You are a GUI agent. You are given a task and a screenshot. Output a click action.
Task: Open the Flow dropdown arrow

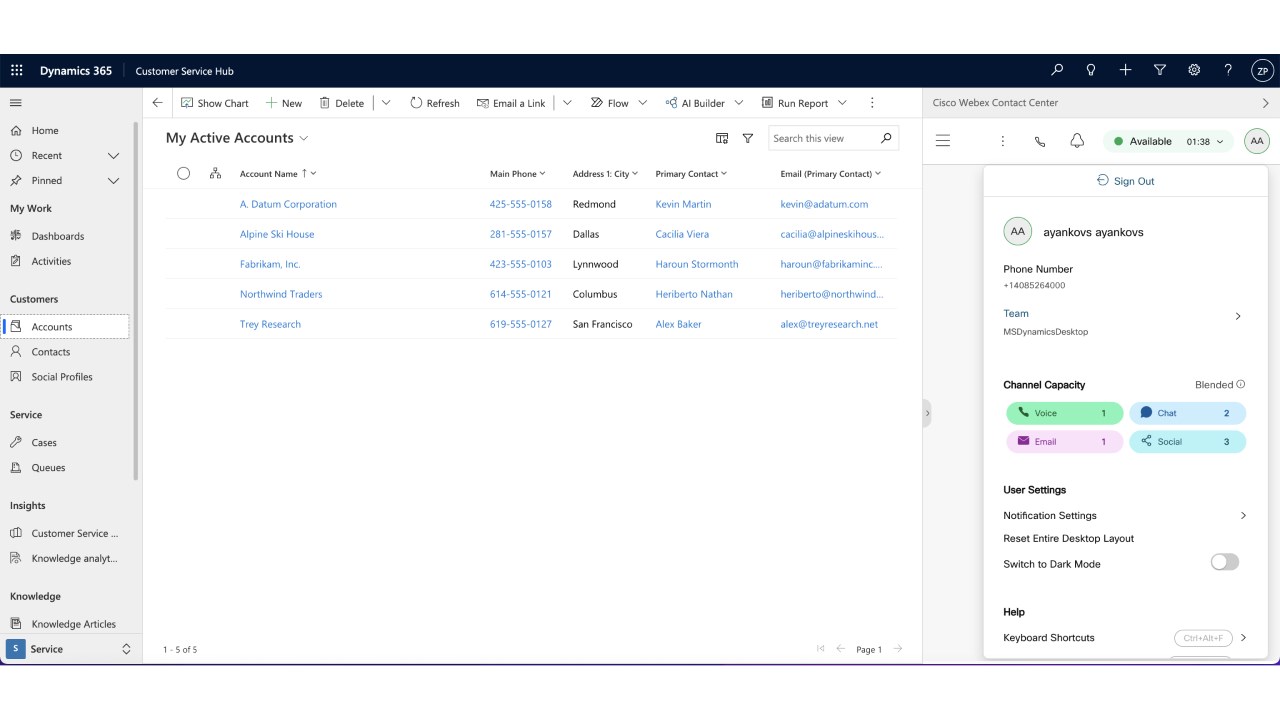point(643,103)
